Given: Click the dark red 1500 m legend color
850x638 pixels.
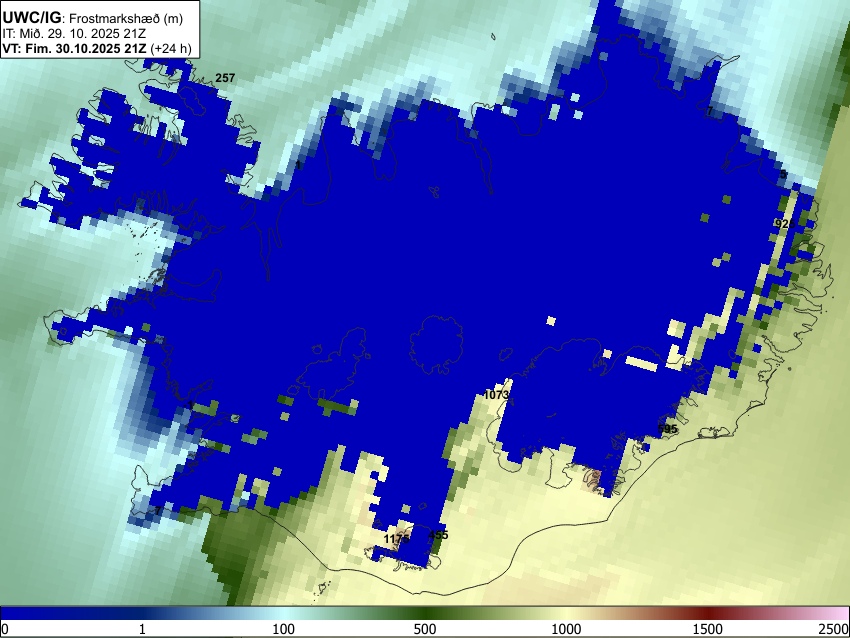Looking at the screenshot, I should 707,613.
